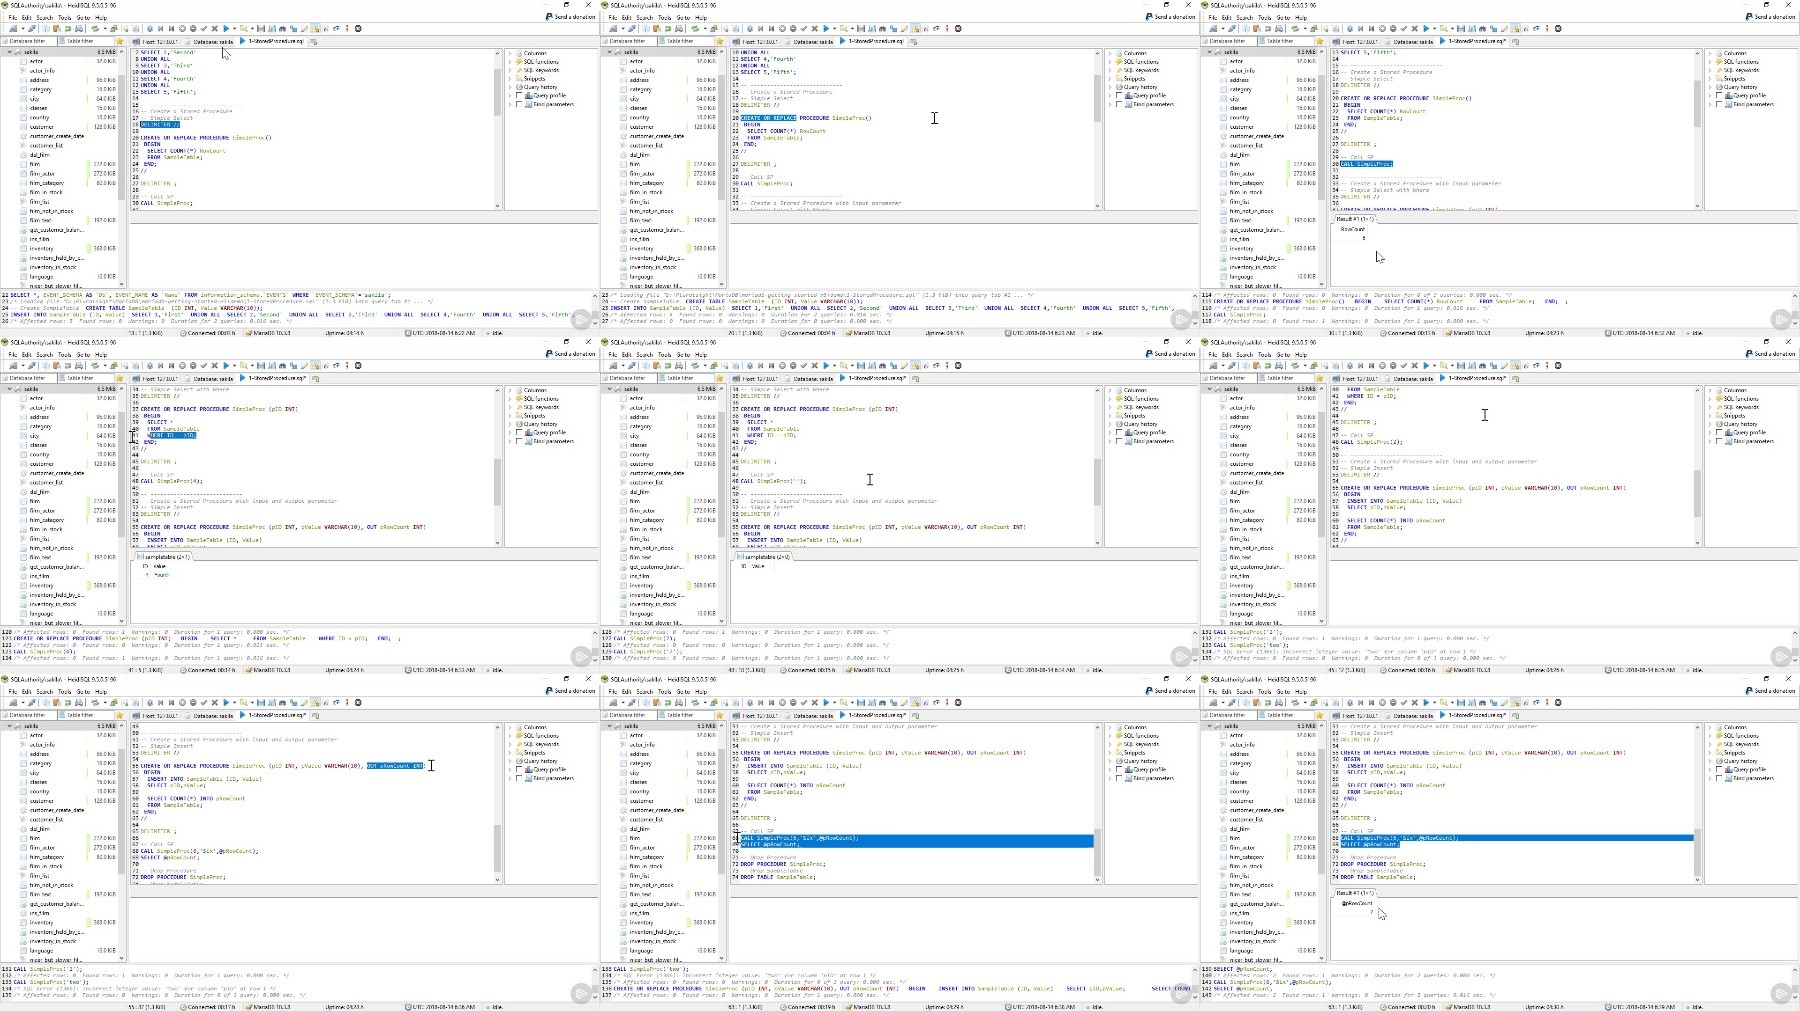1800x1011 pixels.
Task: Focus Table filter field in bottom-center frame
Action: pyautogui.click(x=688, y=716)
